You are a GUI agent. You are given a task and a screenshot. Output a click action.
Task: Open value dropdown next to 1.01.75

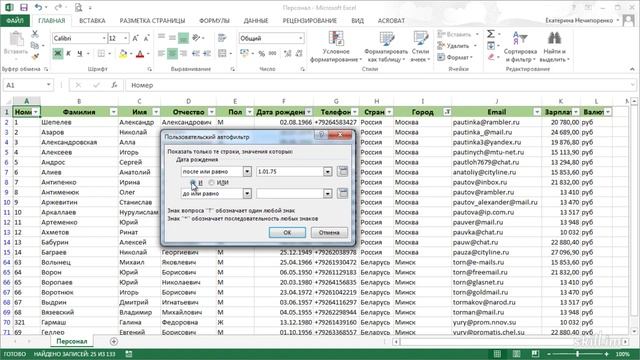(328, 171)
